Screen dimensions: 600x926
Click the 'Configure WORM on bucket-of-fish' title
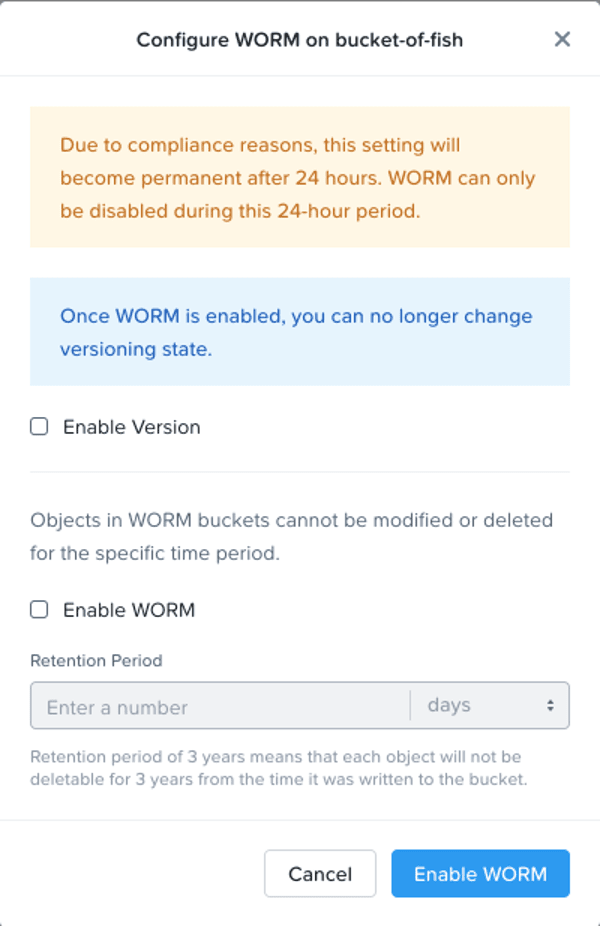coord(300,40)
